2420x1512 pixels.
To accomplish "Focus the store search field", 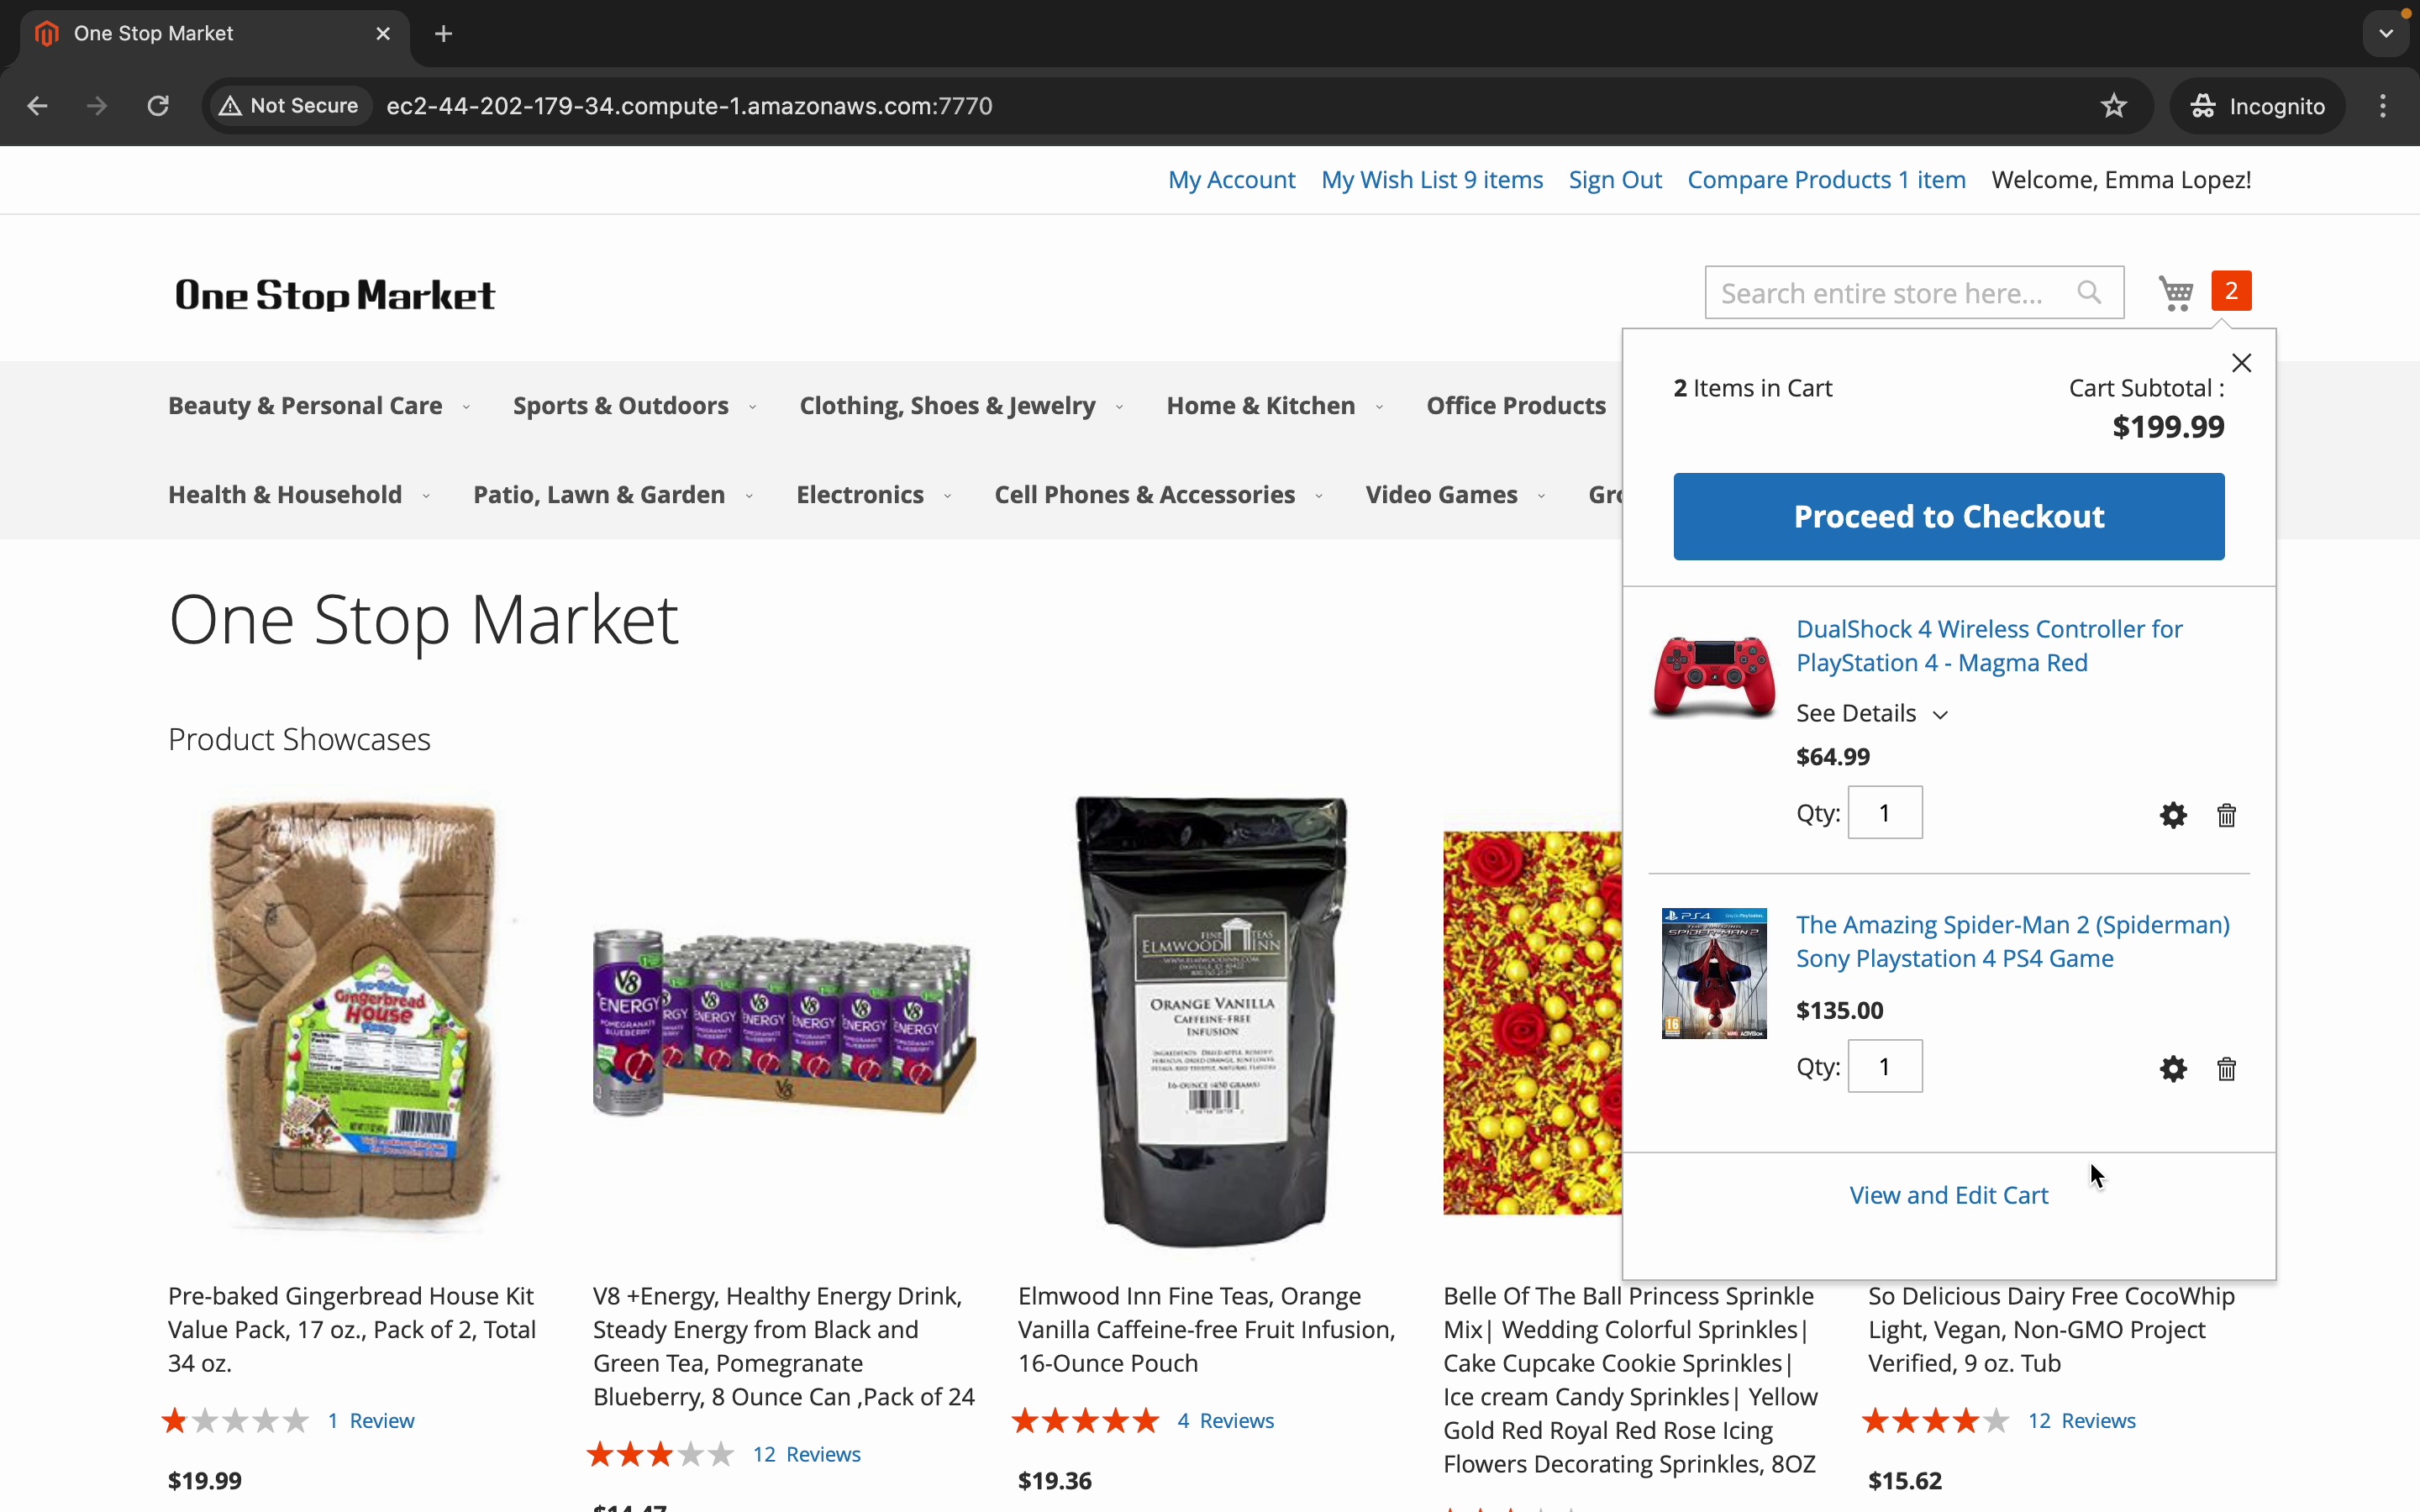I will pyautogui.click(x=1883, y=293).
